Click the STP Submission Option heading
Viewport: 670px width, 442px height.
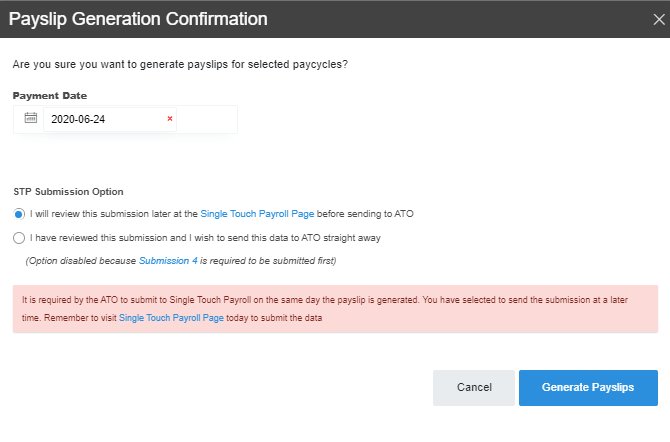(68, 191)
